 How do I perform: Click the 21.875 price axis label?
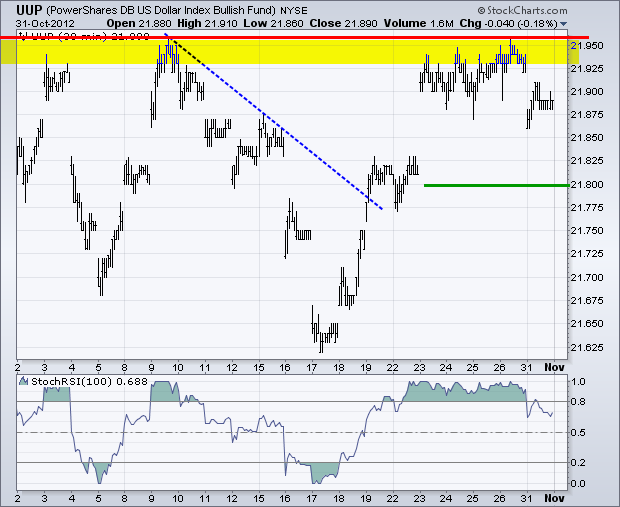tap(587, 115)
